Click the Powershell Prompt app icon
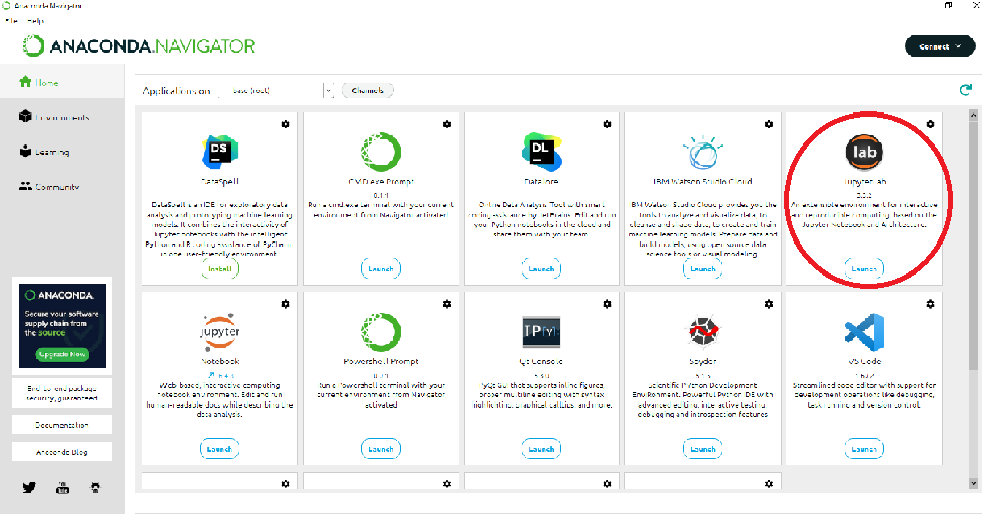 point(381,332)
